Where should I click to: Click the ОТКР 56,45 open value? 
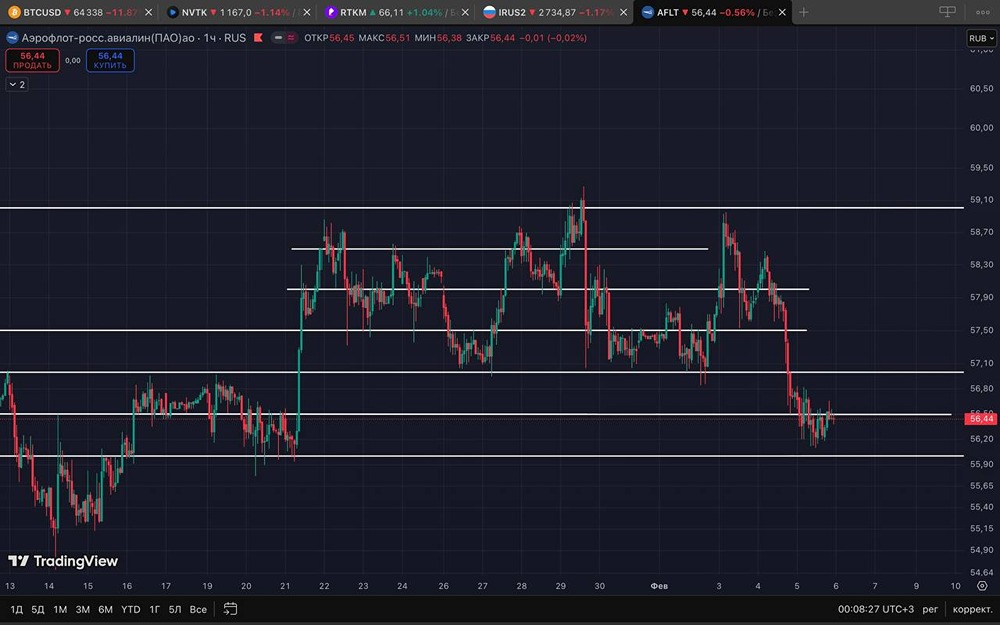tap(329, 38)
